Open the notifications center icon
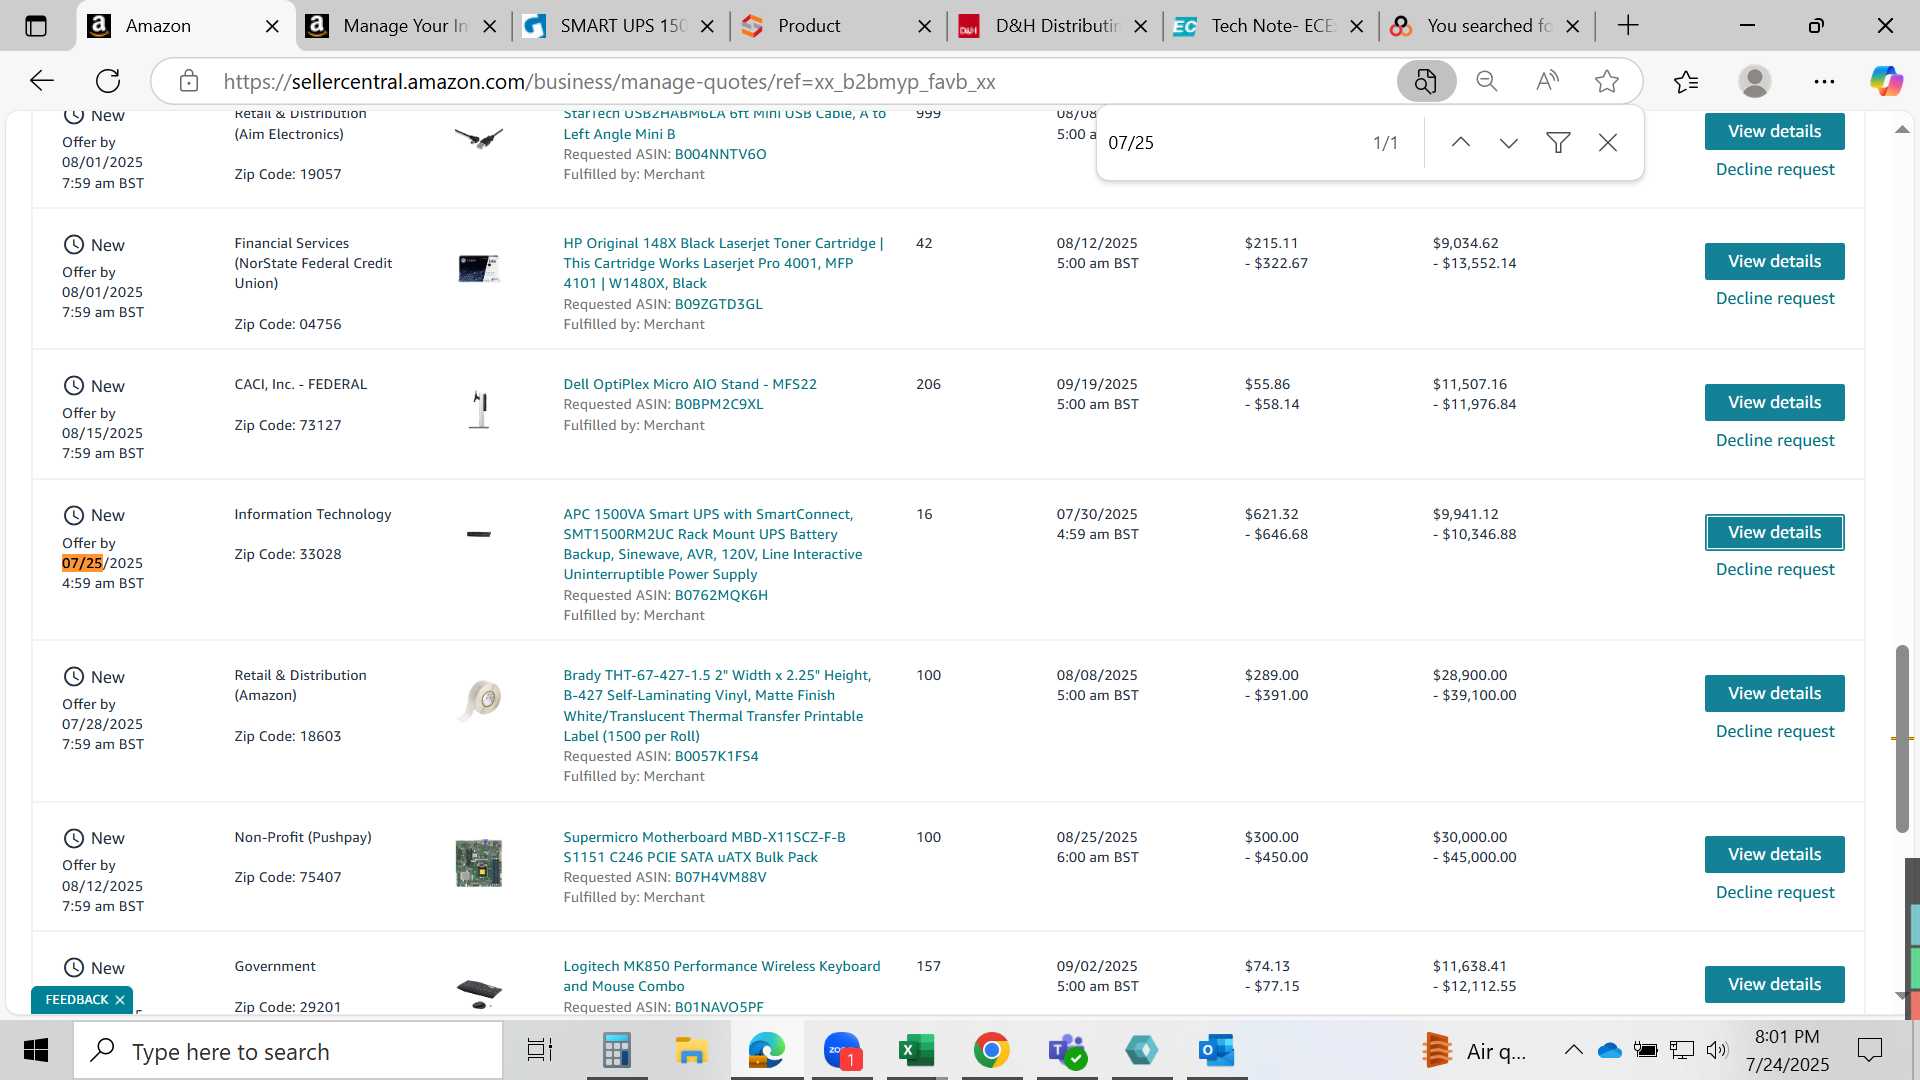 pos(1869,1050)
